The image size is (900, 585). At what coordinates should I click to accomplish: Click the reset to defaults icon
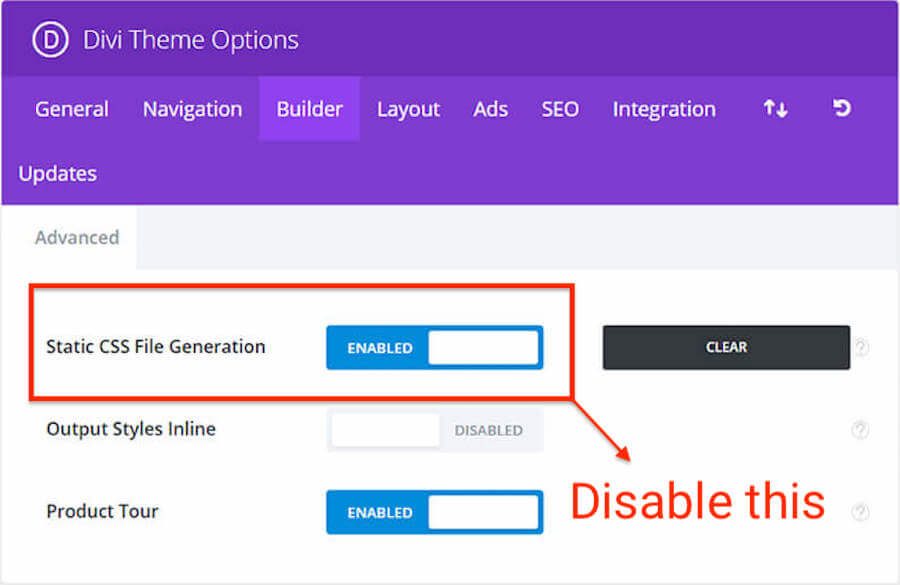(842, 108)
